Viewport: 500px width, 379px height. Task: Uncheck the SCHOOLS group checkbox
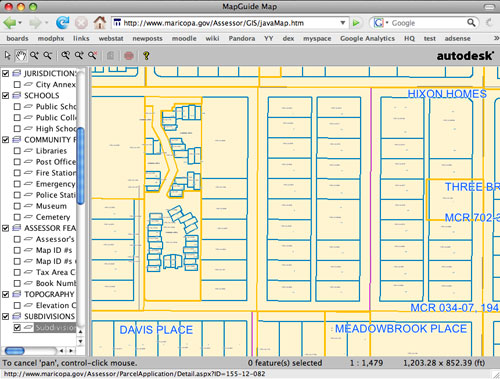(x=5, y=96)
